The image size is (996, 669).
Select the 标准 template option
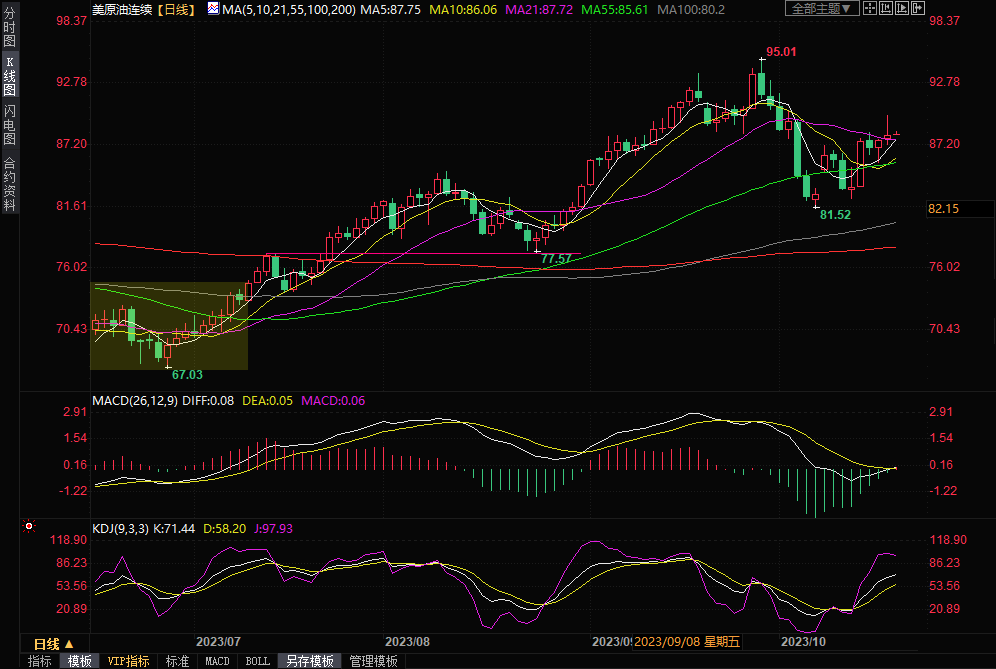coord(177,661)
